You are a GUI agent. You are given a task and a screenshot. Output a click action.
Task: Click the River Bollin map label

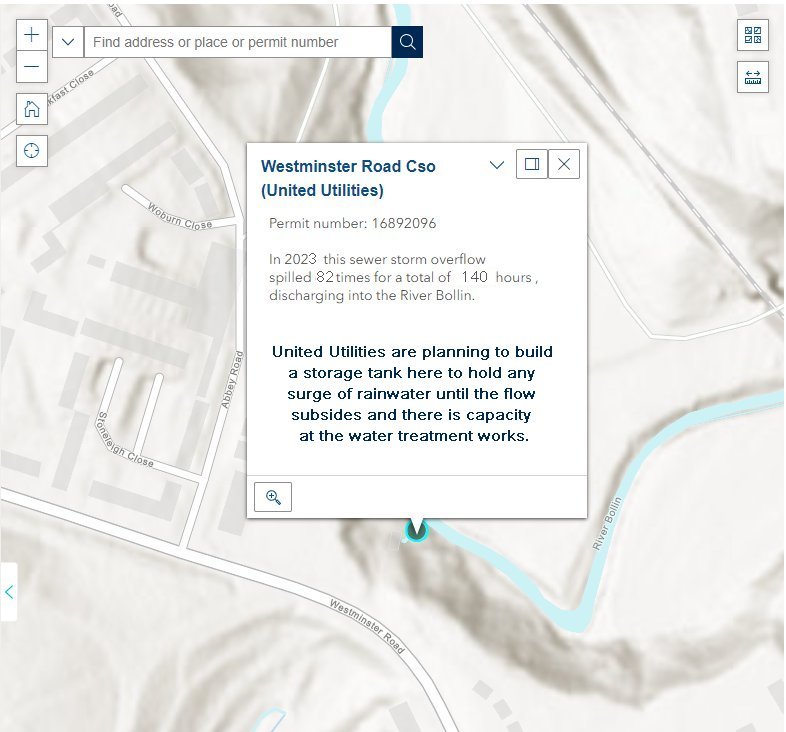coord(607,523)
